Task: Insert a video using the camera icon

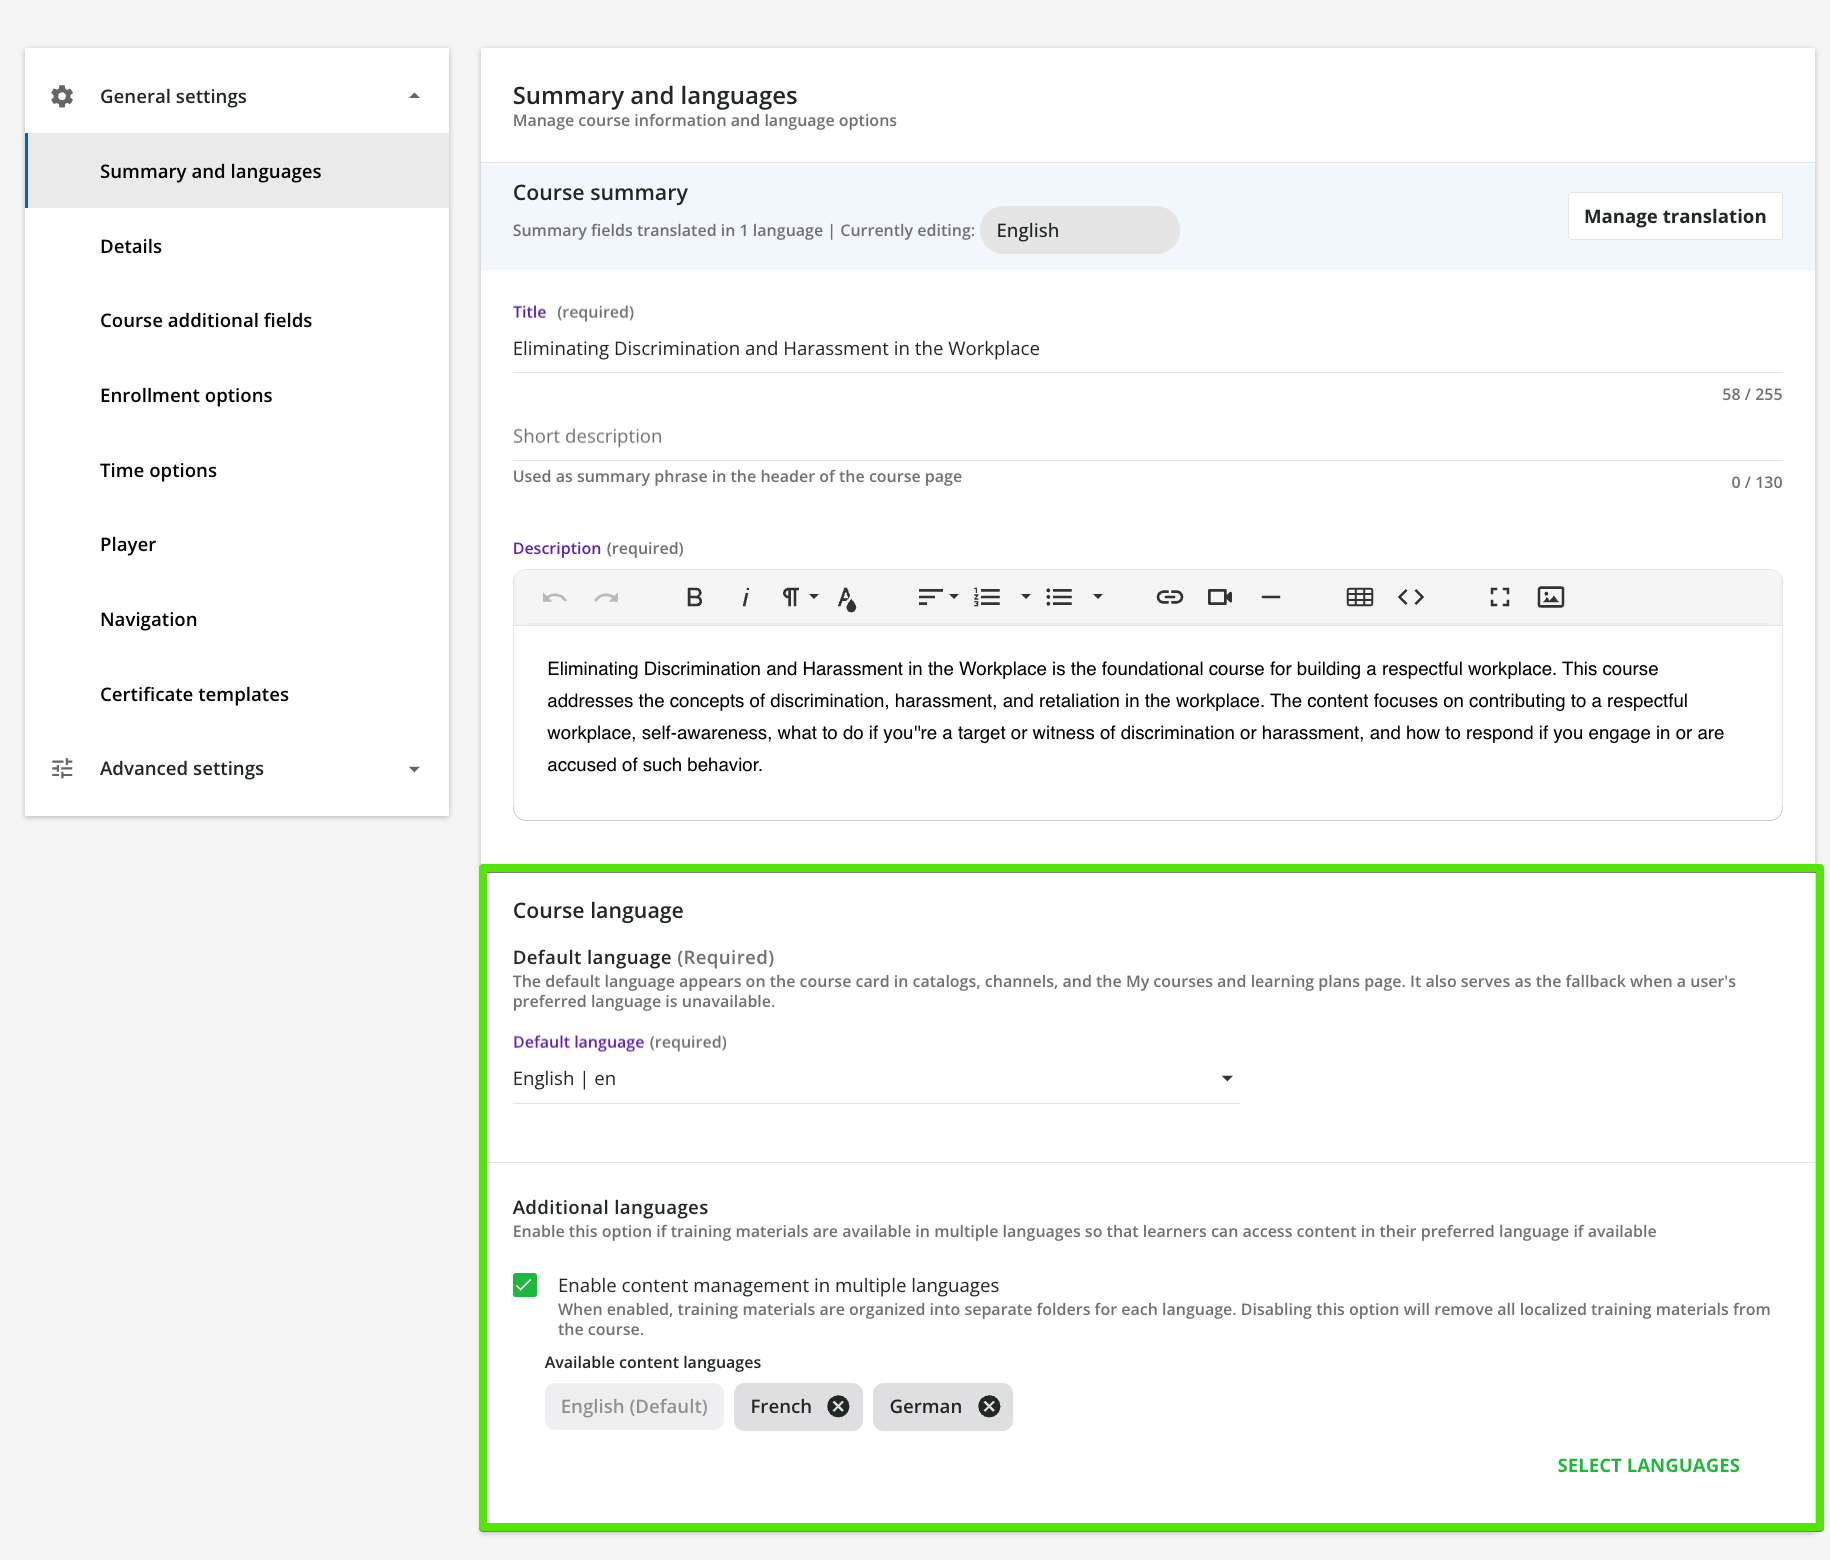Action: click(1219, 597)
